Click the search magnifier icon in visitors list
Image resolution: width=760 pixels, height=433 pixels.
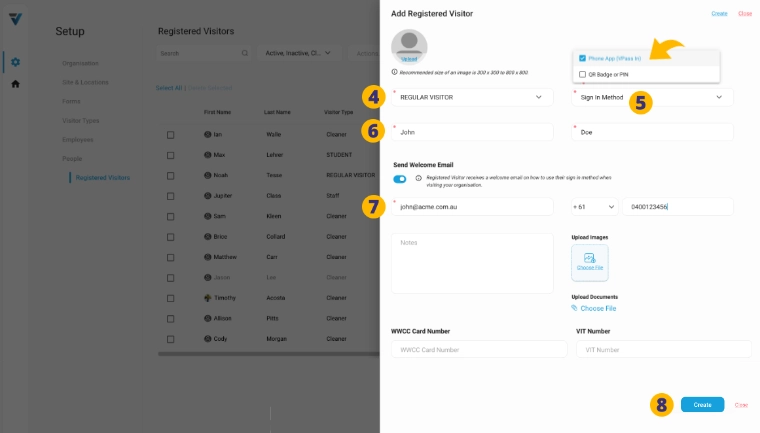coord(244,52)
